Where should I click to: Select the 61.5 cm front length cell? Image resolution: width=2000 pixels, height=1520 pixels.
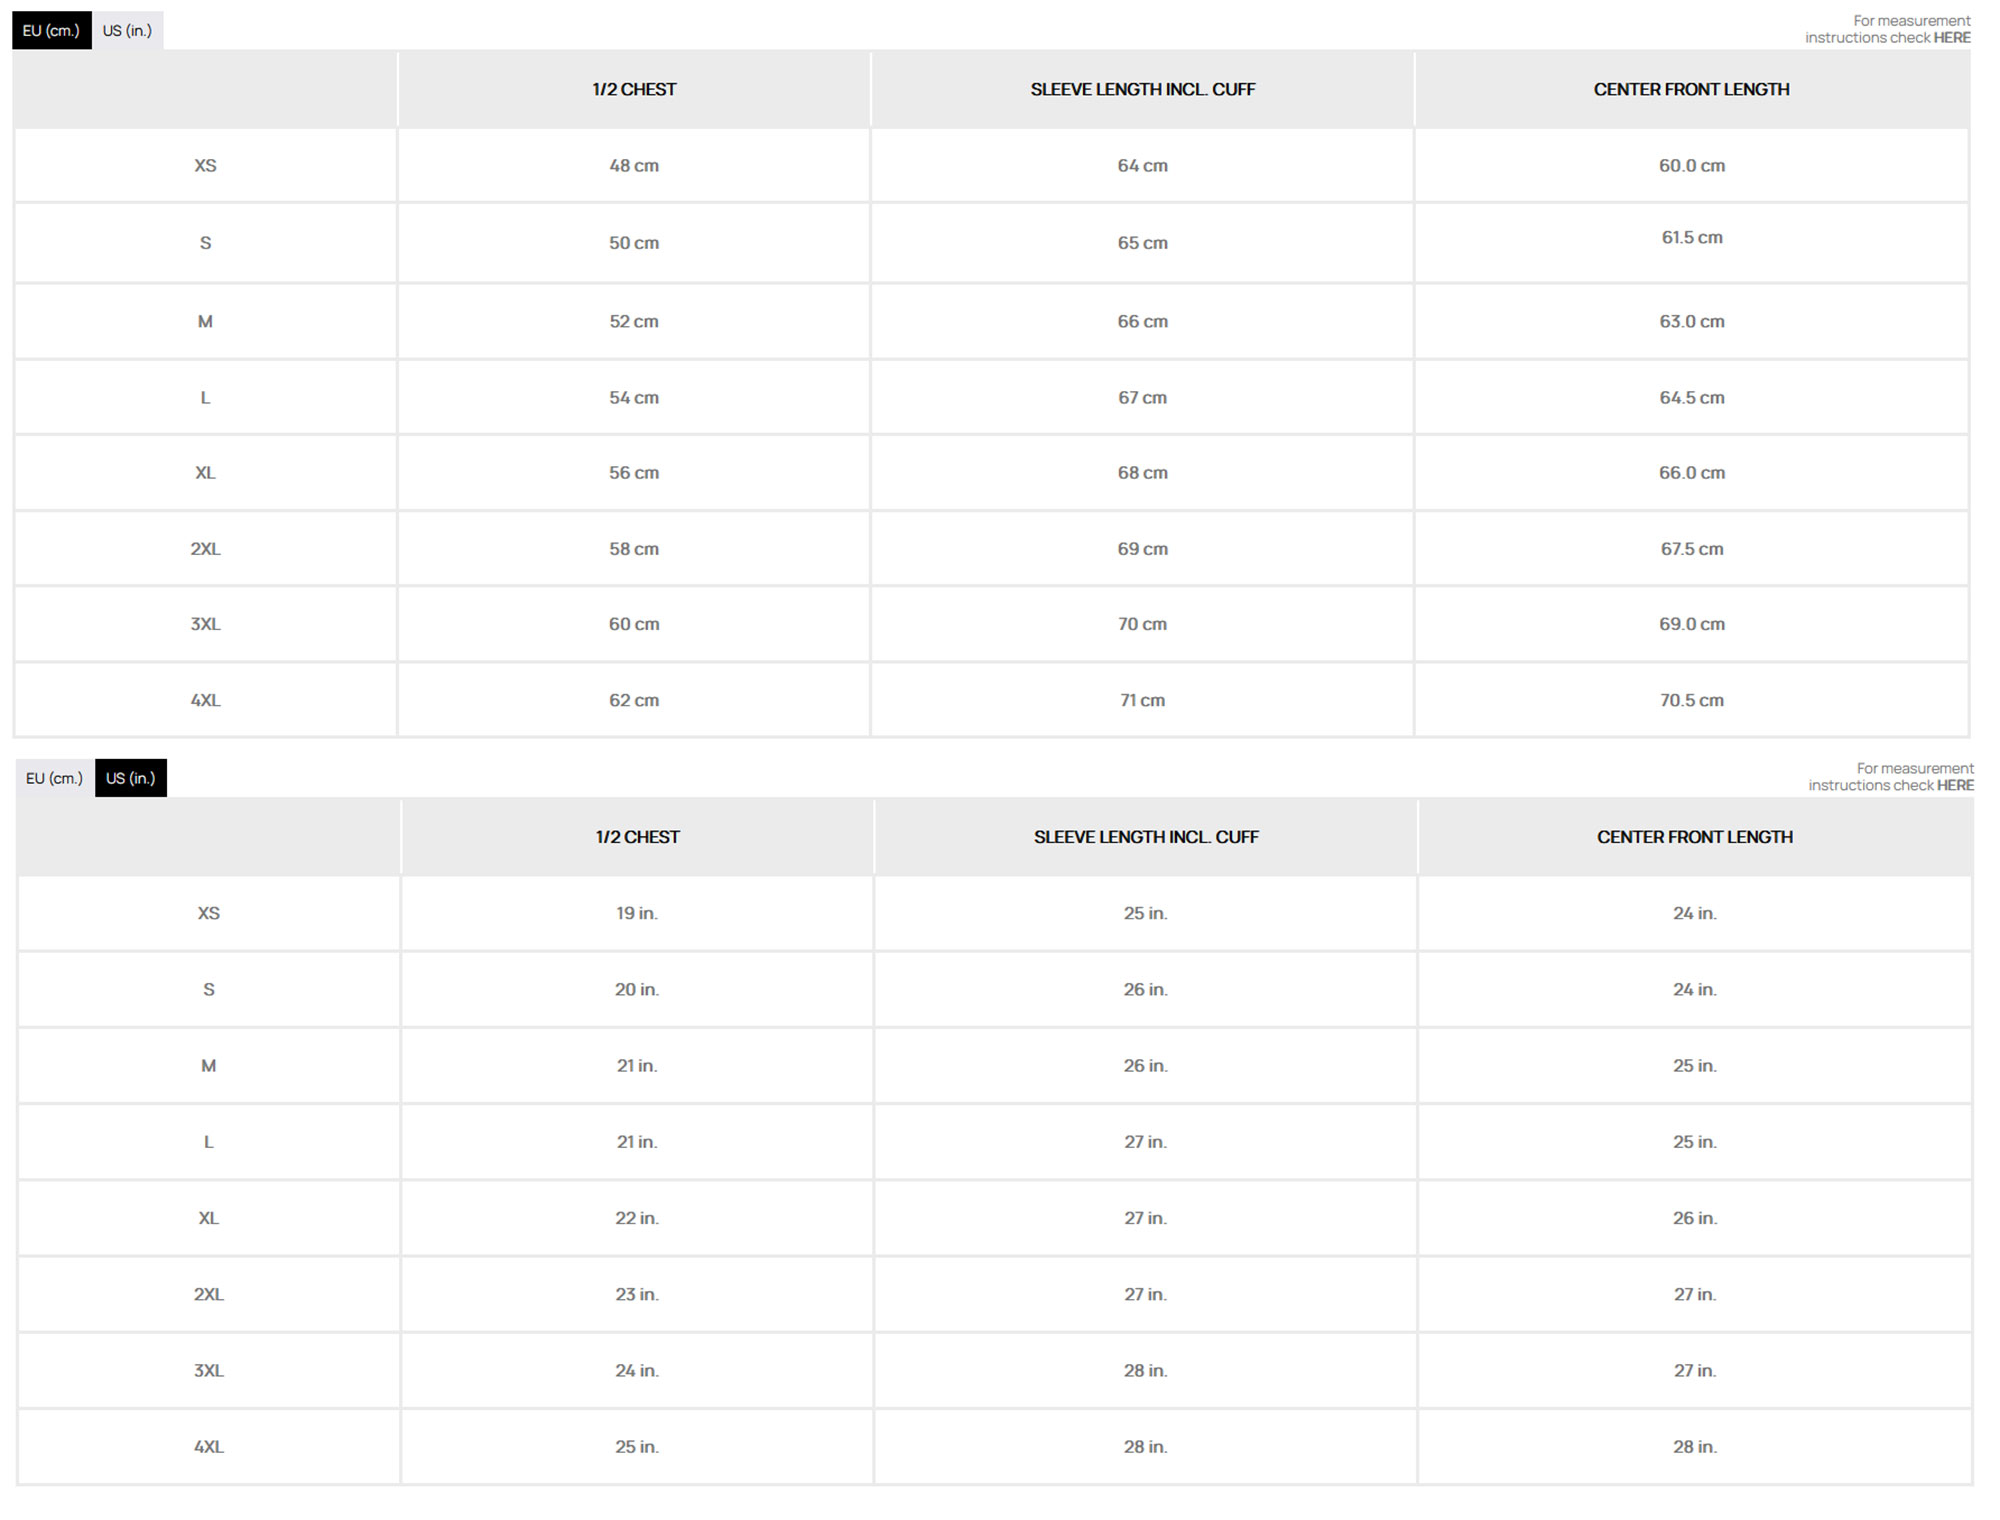pos(1692,238)
